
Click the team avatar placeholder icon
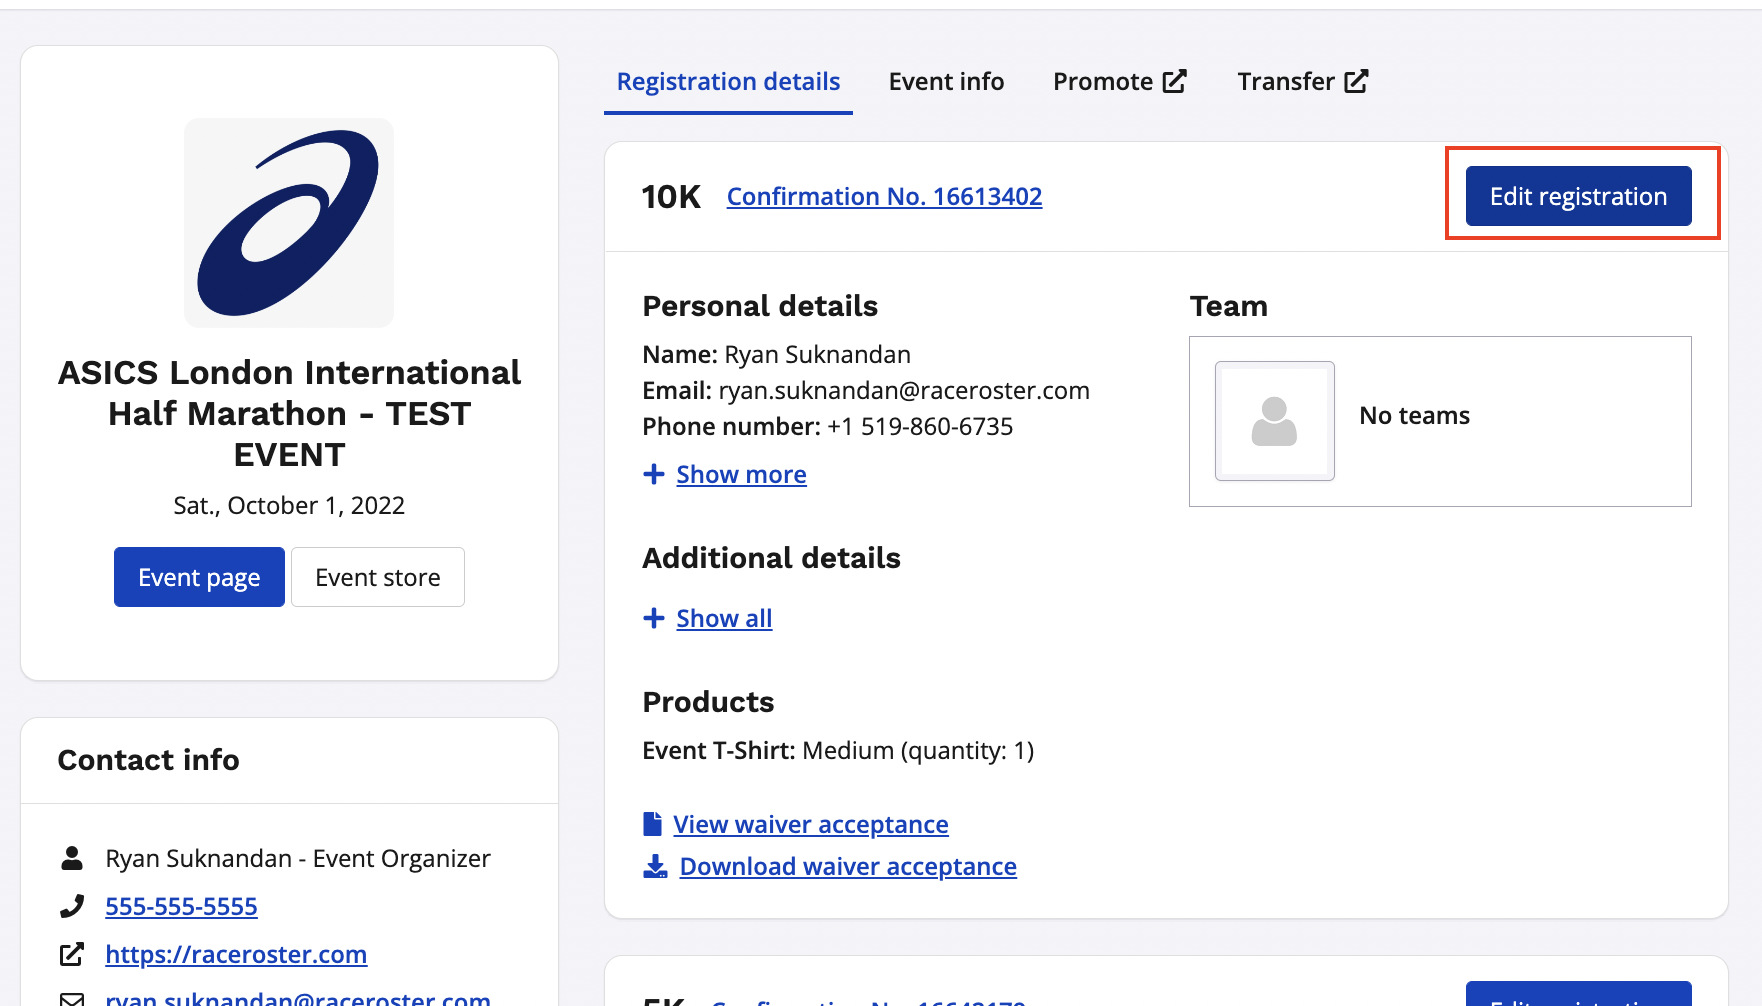coord(1274,421)
